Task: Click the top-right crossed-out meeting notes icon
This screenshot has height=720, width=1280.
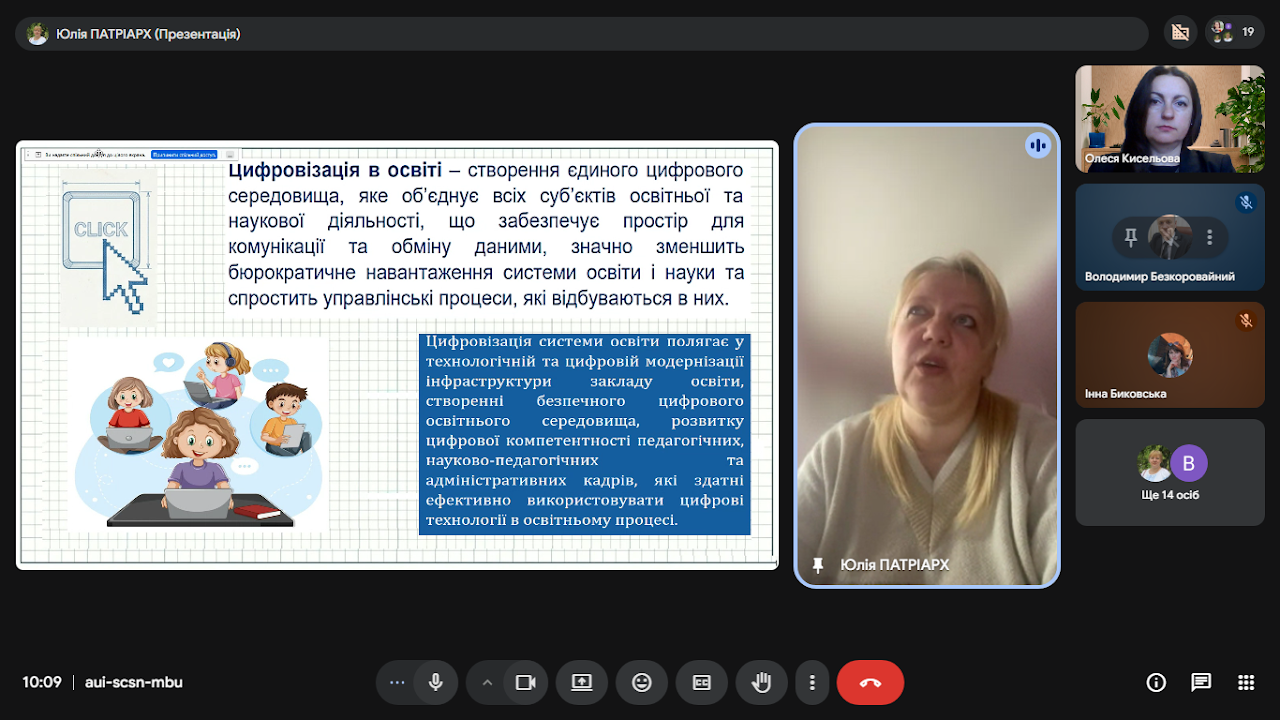Action: click(x=1180, y=32)
